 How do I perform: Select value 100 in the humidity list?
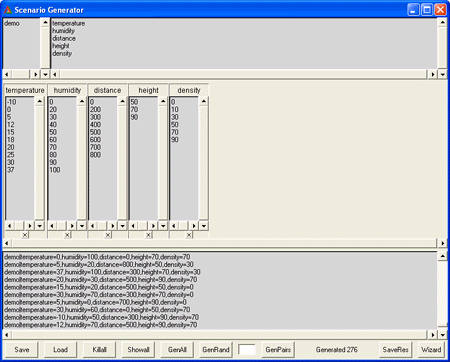55,170
